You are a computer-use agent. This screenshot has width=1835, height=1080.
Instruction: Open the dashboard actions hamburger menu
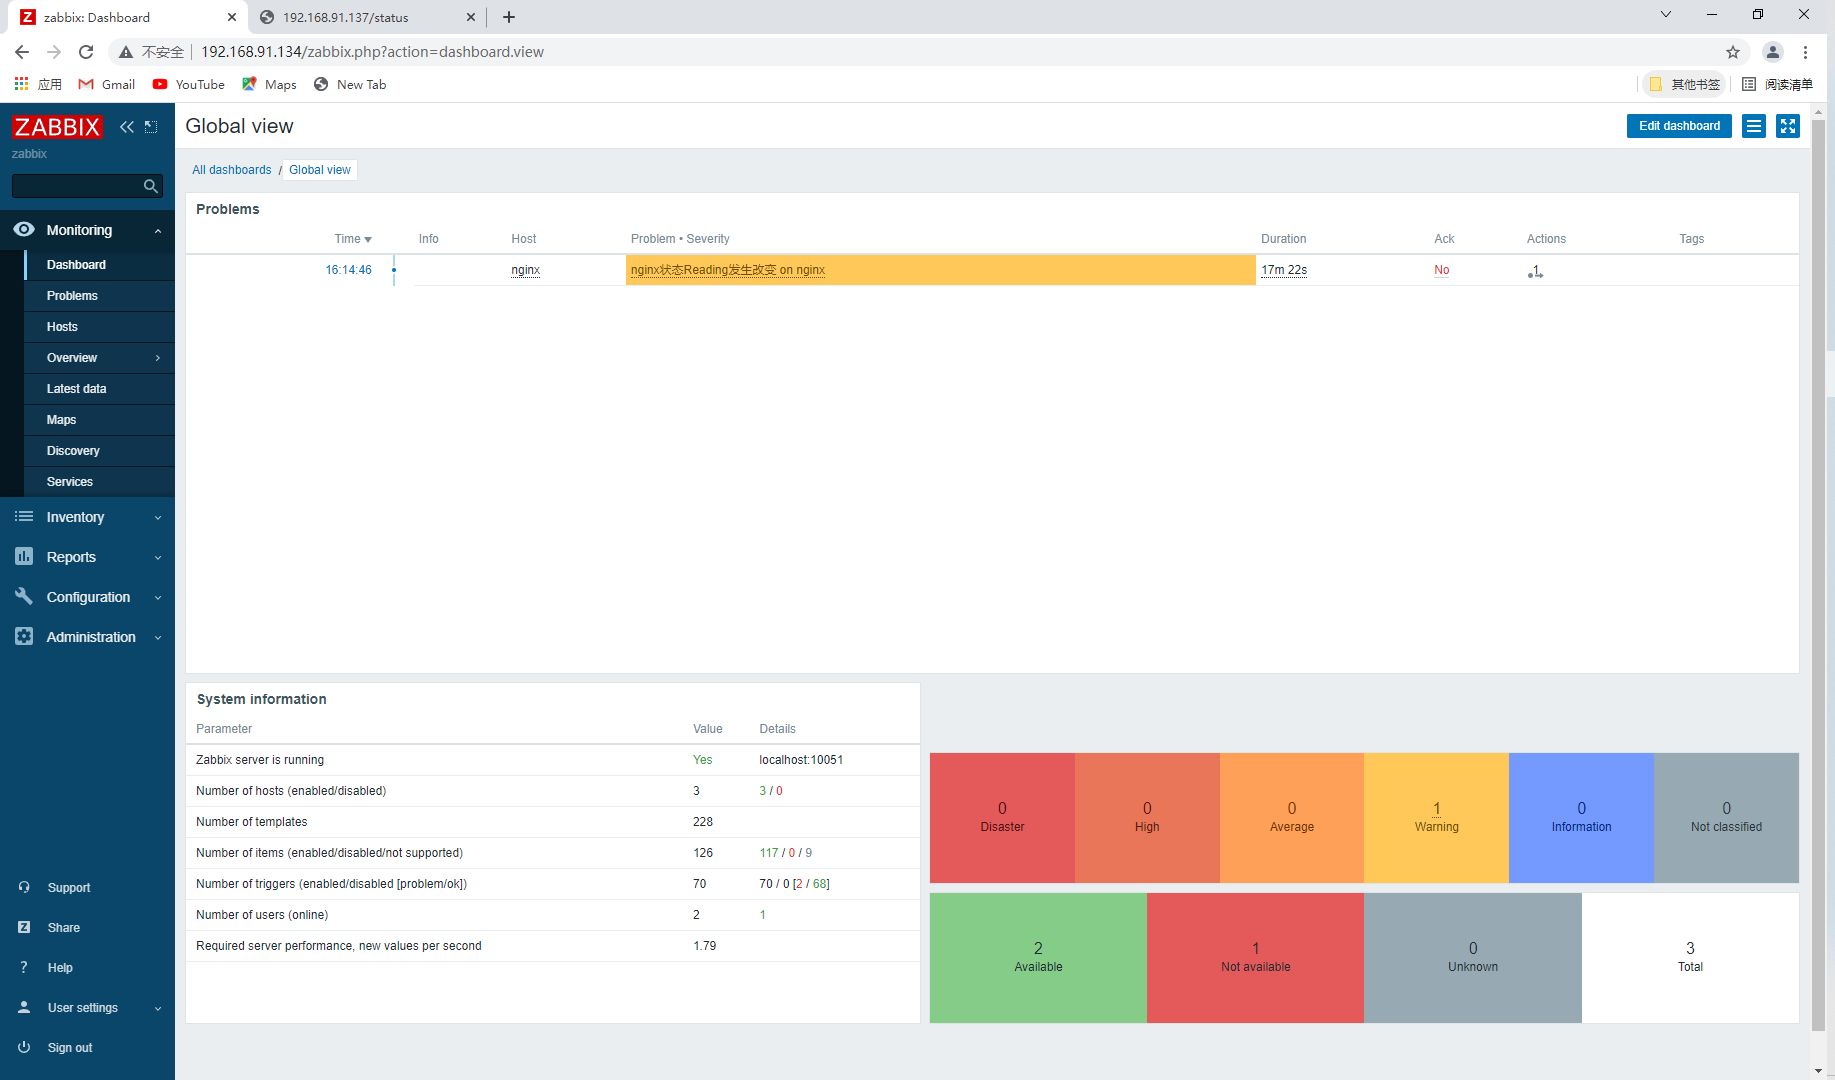click(x=1754, y=126)
